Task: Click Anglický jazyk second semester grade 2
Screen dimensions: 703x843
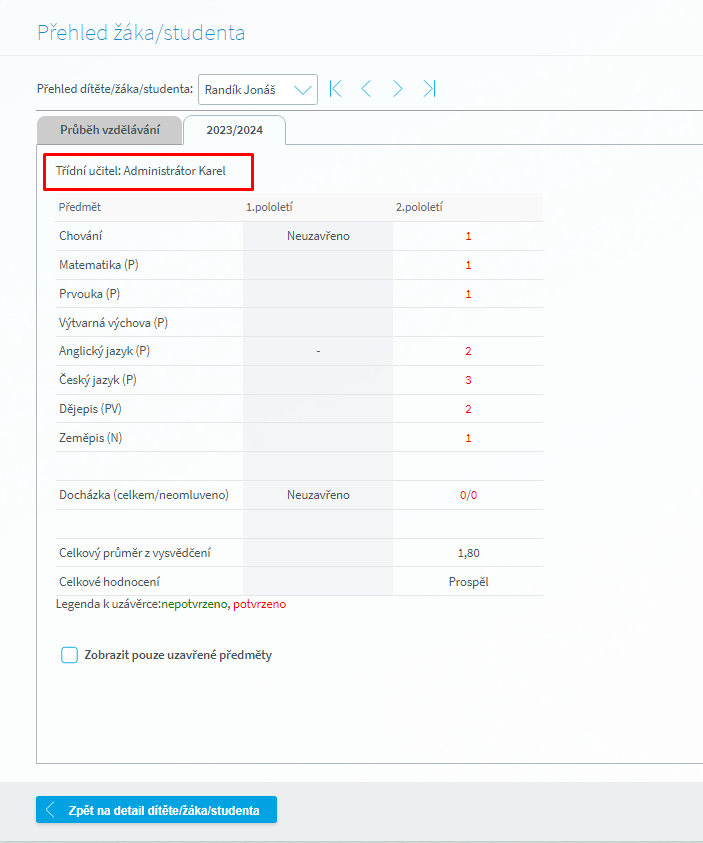Action: tap(468, 351)
